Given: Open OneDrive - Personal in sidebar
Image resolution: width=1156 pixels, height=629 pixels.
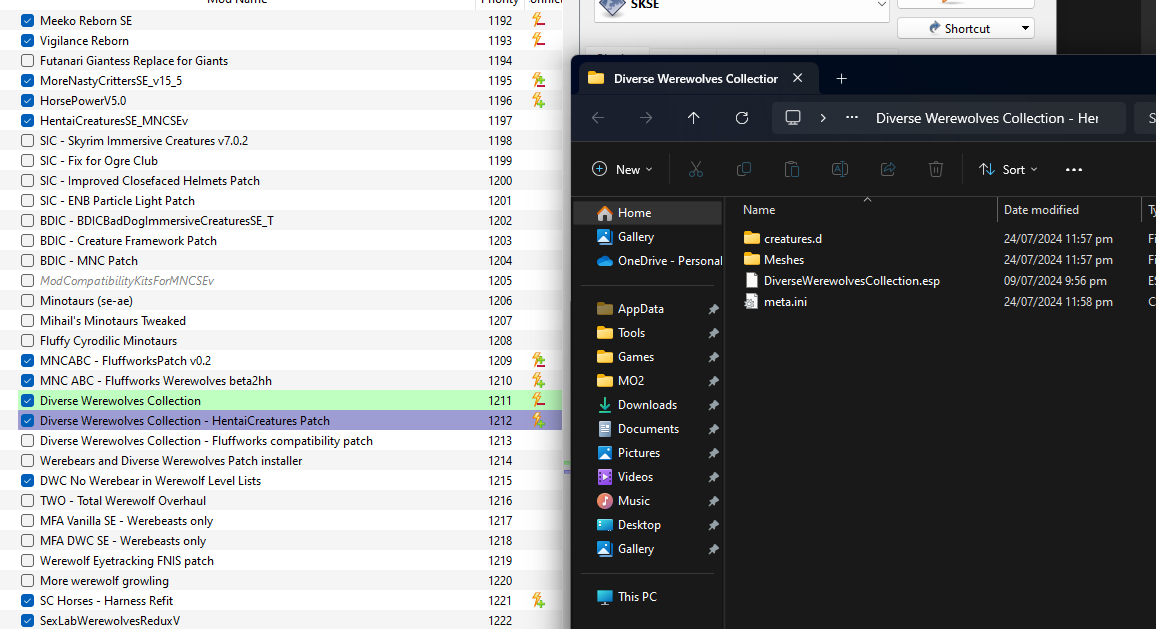Looking at the screenshot, I should (x=660, y=261).
